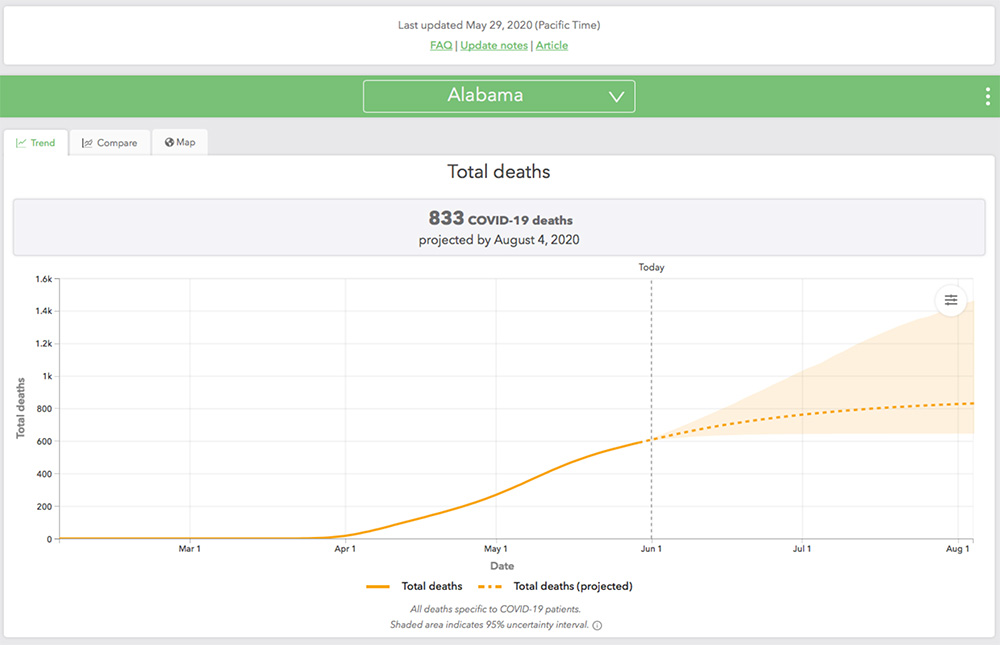Toggle the solid Total deaths legend item
Screen dimensions: 1000x645
point(414,586)
